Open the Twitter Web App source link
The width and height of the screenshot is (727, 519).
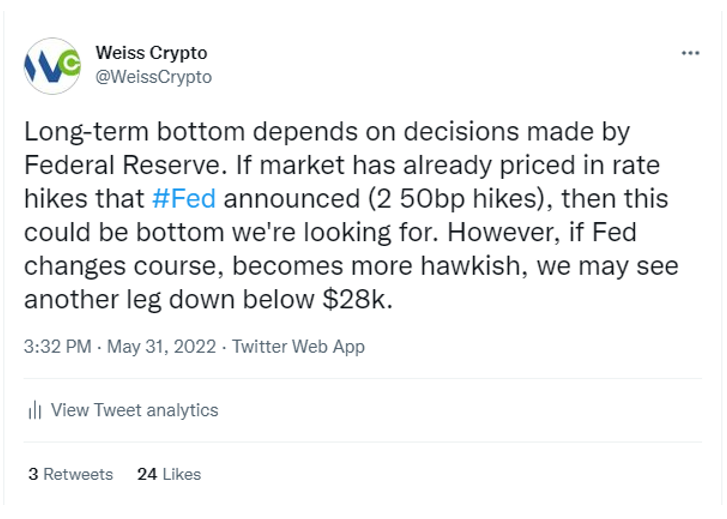[298, 346]
